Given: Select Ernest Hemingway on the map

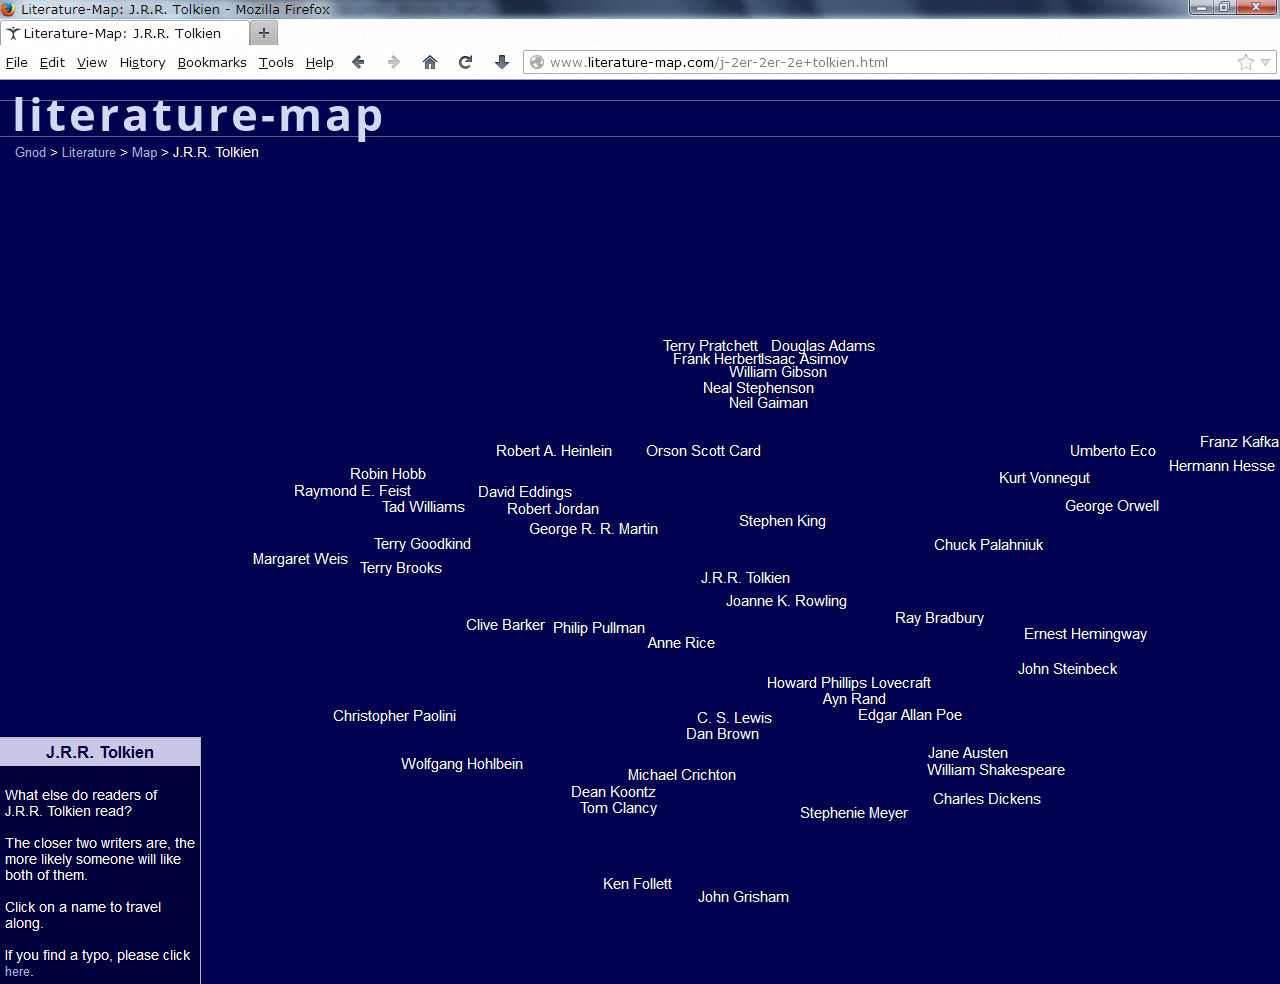Looking at the screenshot, I should 1085,634.
